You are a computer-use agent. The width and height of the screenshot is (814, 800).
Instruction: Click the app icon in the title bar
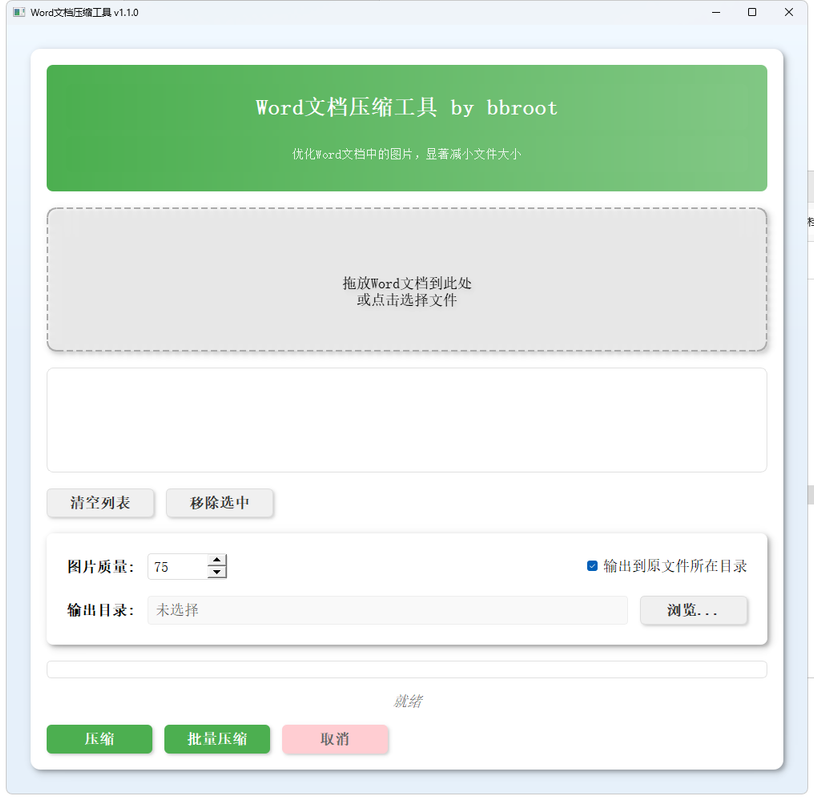pos(19,12)
